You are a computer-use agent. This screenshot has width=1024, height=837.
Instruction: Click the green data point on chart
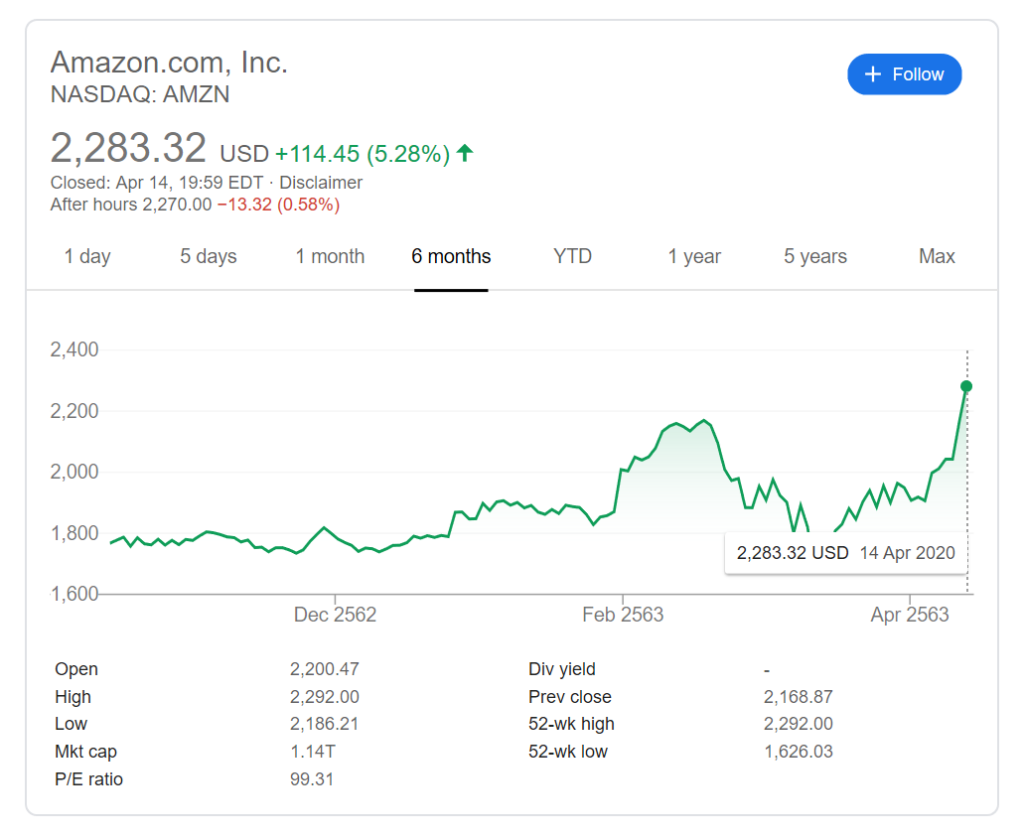(966, 386)
